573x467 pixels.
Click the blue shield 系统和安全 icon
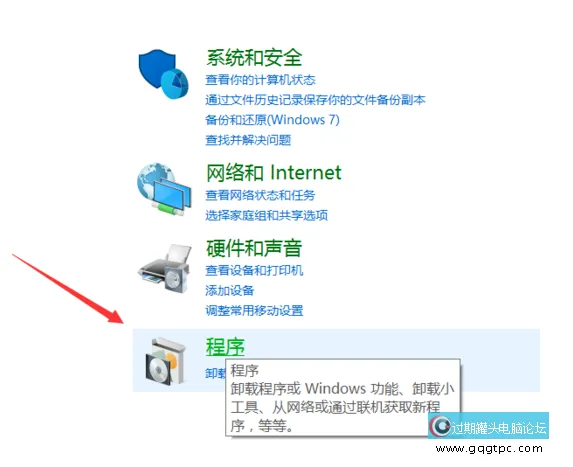tap(163, 74)
